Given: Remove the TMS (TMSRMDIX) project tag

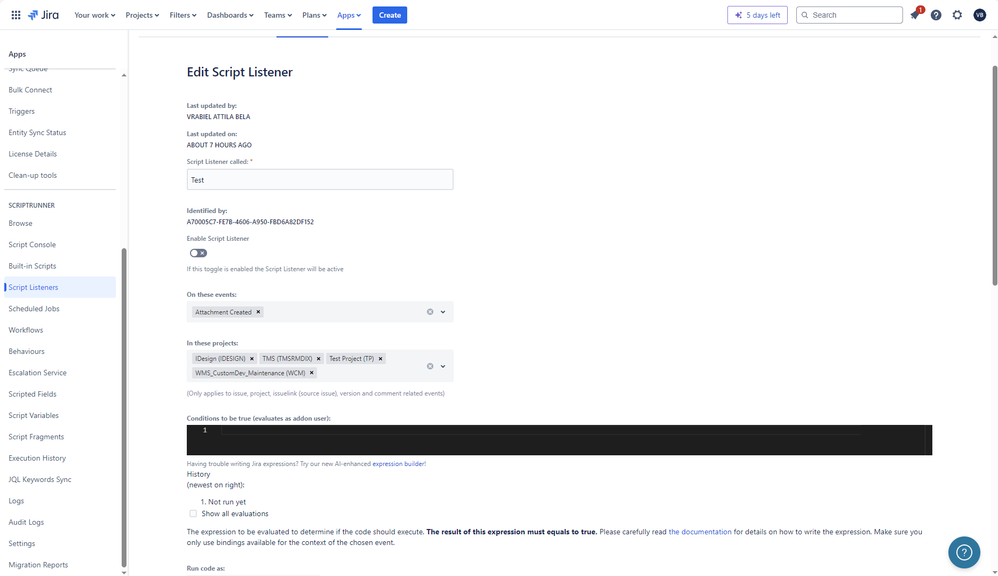Looking at the screenshot, I should 318,358.
